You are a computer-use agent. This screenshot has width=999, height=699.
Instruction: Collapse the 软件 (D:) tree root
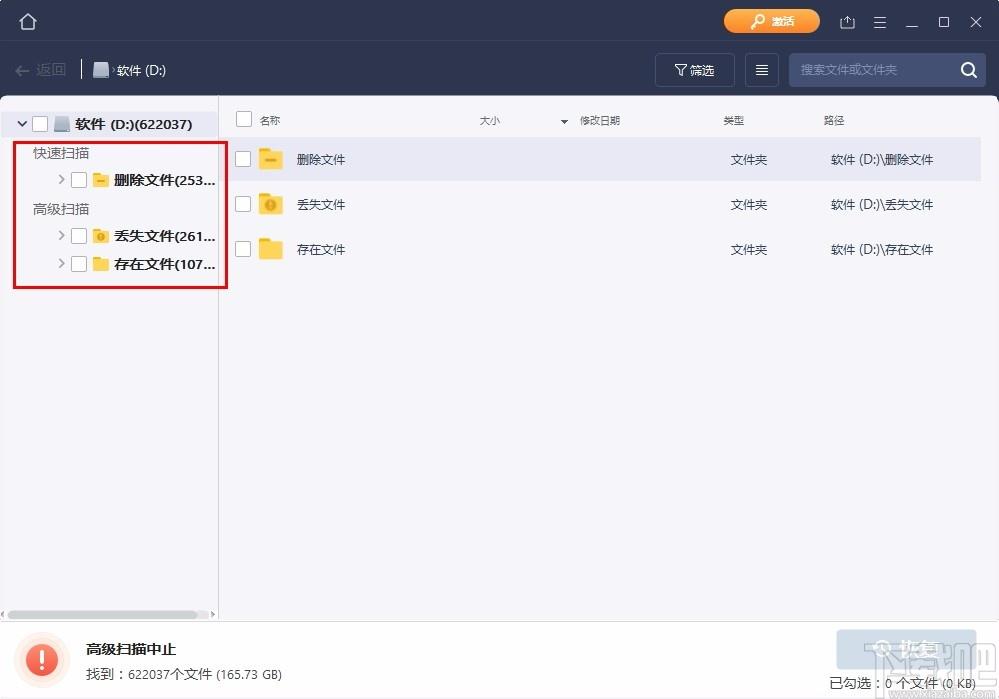tap(22, 124)
